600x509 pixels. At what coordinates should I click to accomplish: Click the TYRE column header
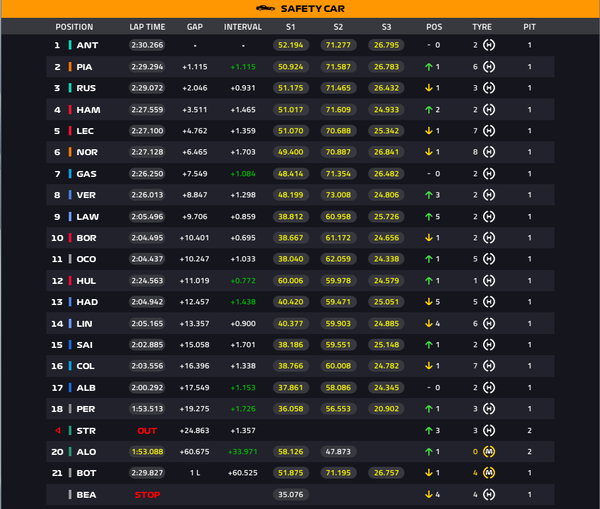pyautogui.click(x=482, y=27)
